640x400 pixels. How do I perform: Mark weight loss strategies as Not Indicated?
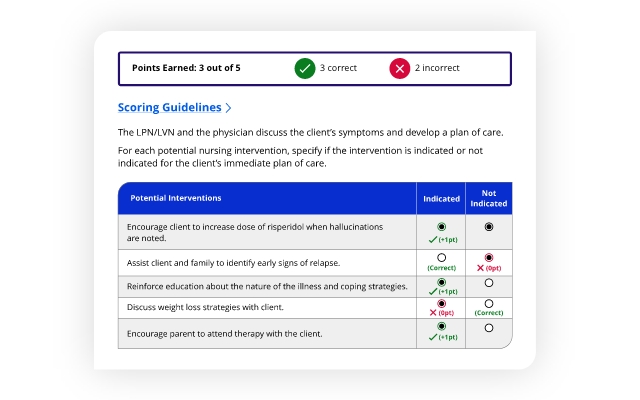pyautogui.click(x=489, y=303)
